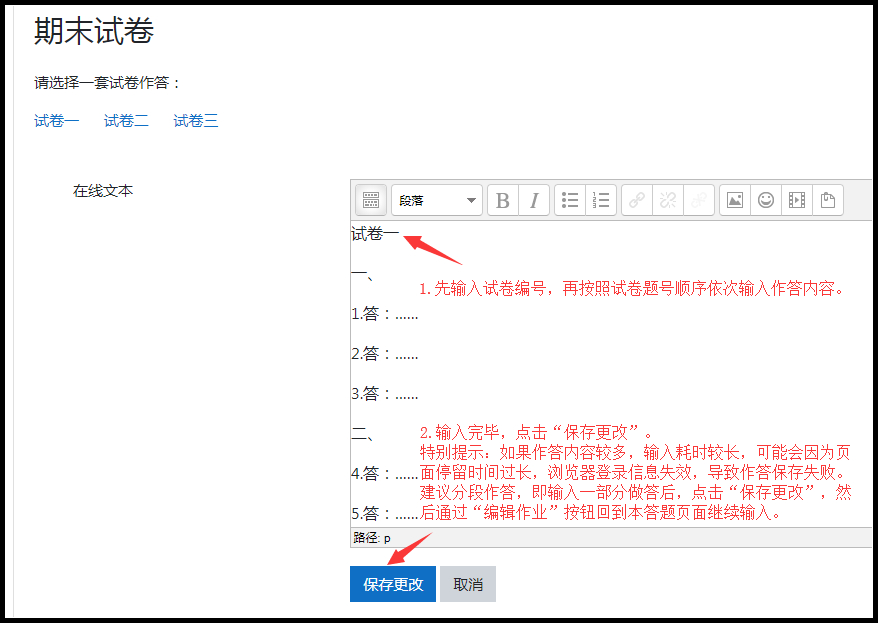Click the '一、' section line in editor
The height and width of the screenshot is (623, 878).
[x=362, y=274]
